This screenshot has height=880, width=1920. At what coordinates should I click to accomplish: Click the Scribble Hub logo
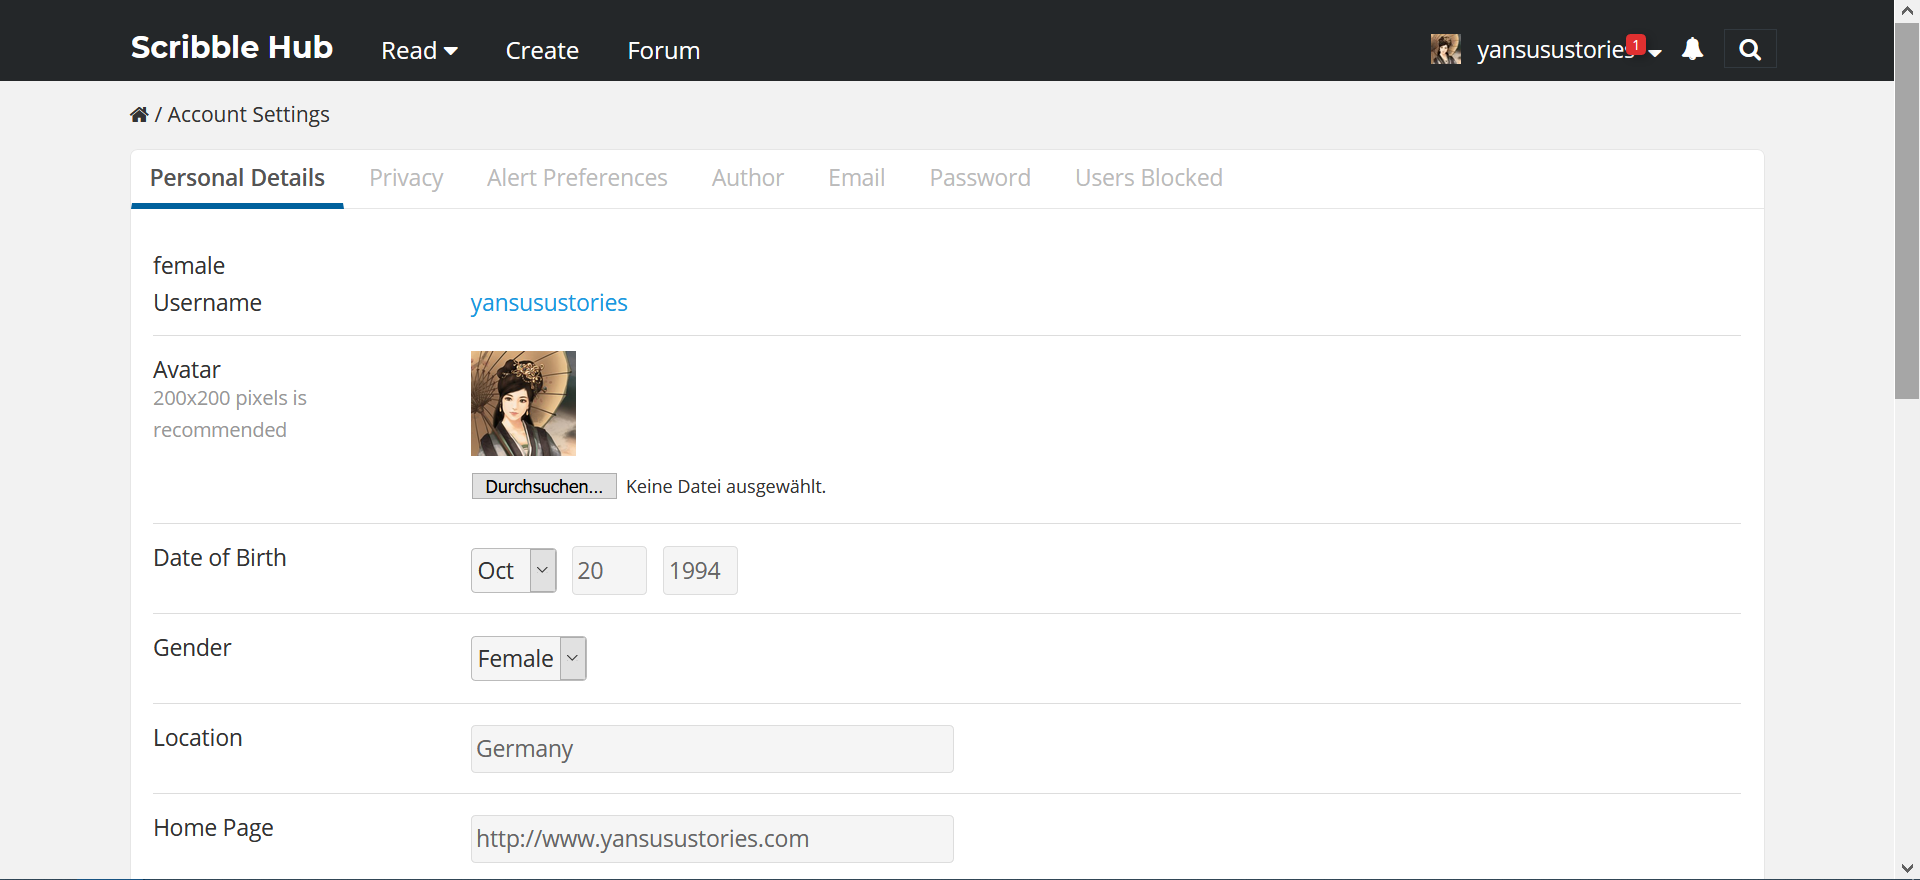pyautogui.click(x=231, y=47)
